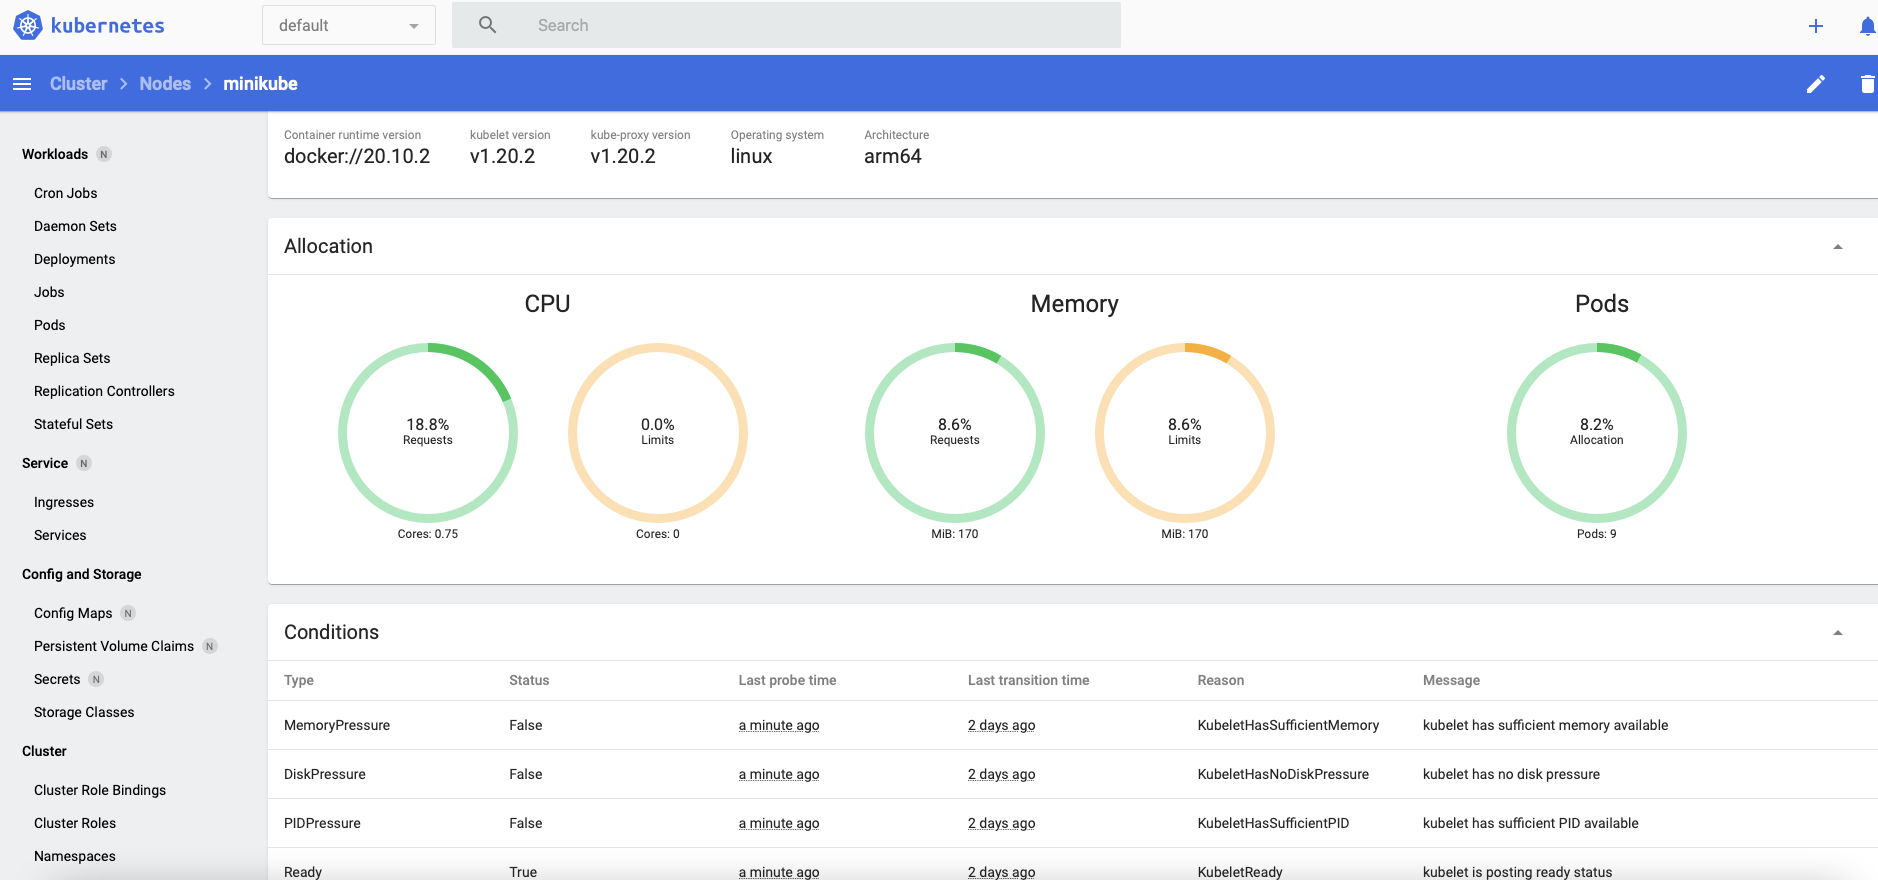Go to Nodes breadcrumb
Screen dimensions: 1878x880
pos(165,84)
